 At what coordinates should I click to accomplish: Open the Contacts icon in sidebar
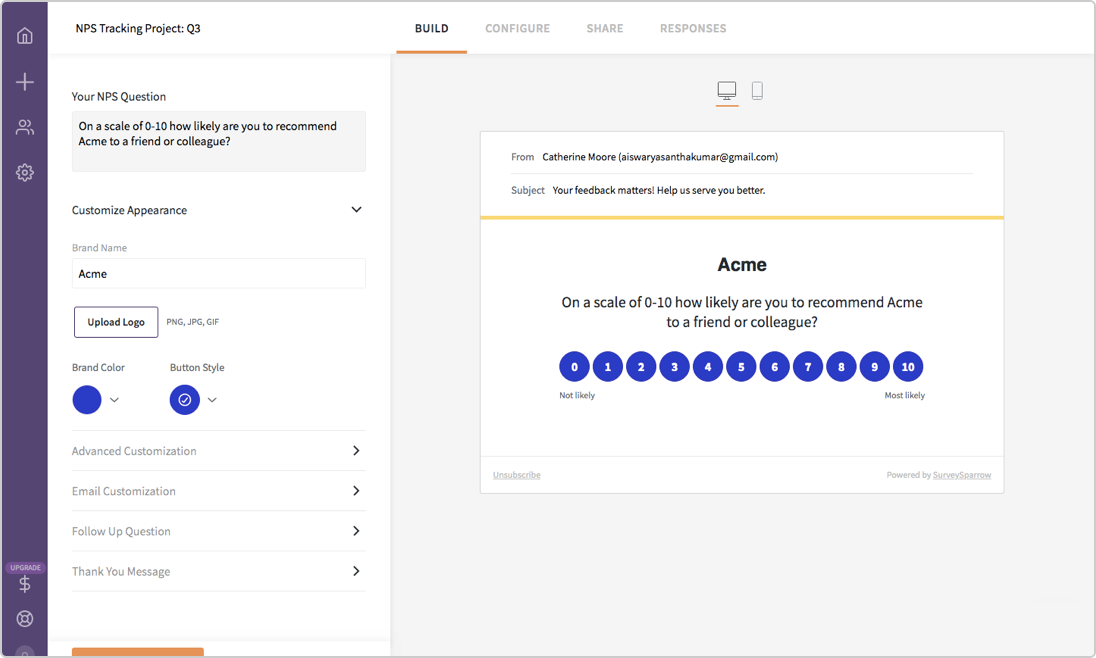[x=24, y=126]
